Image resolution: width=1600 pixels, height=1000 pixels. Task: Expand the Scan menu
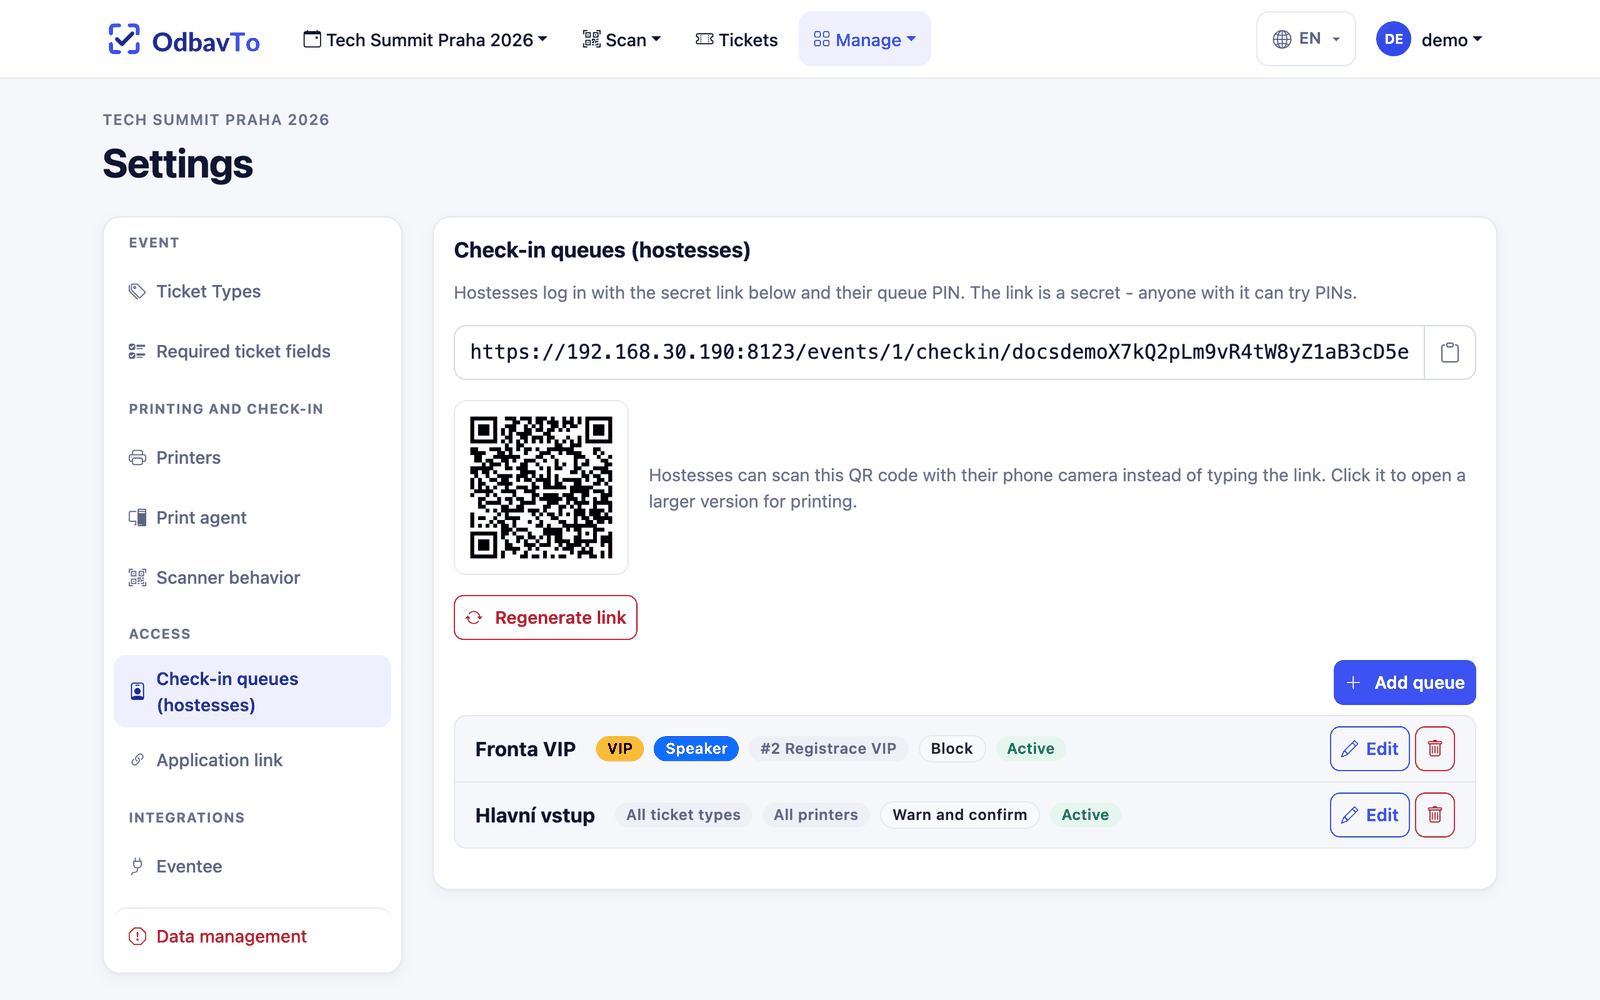point(621,39)
